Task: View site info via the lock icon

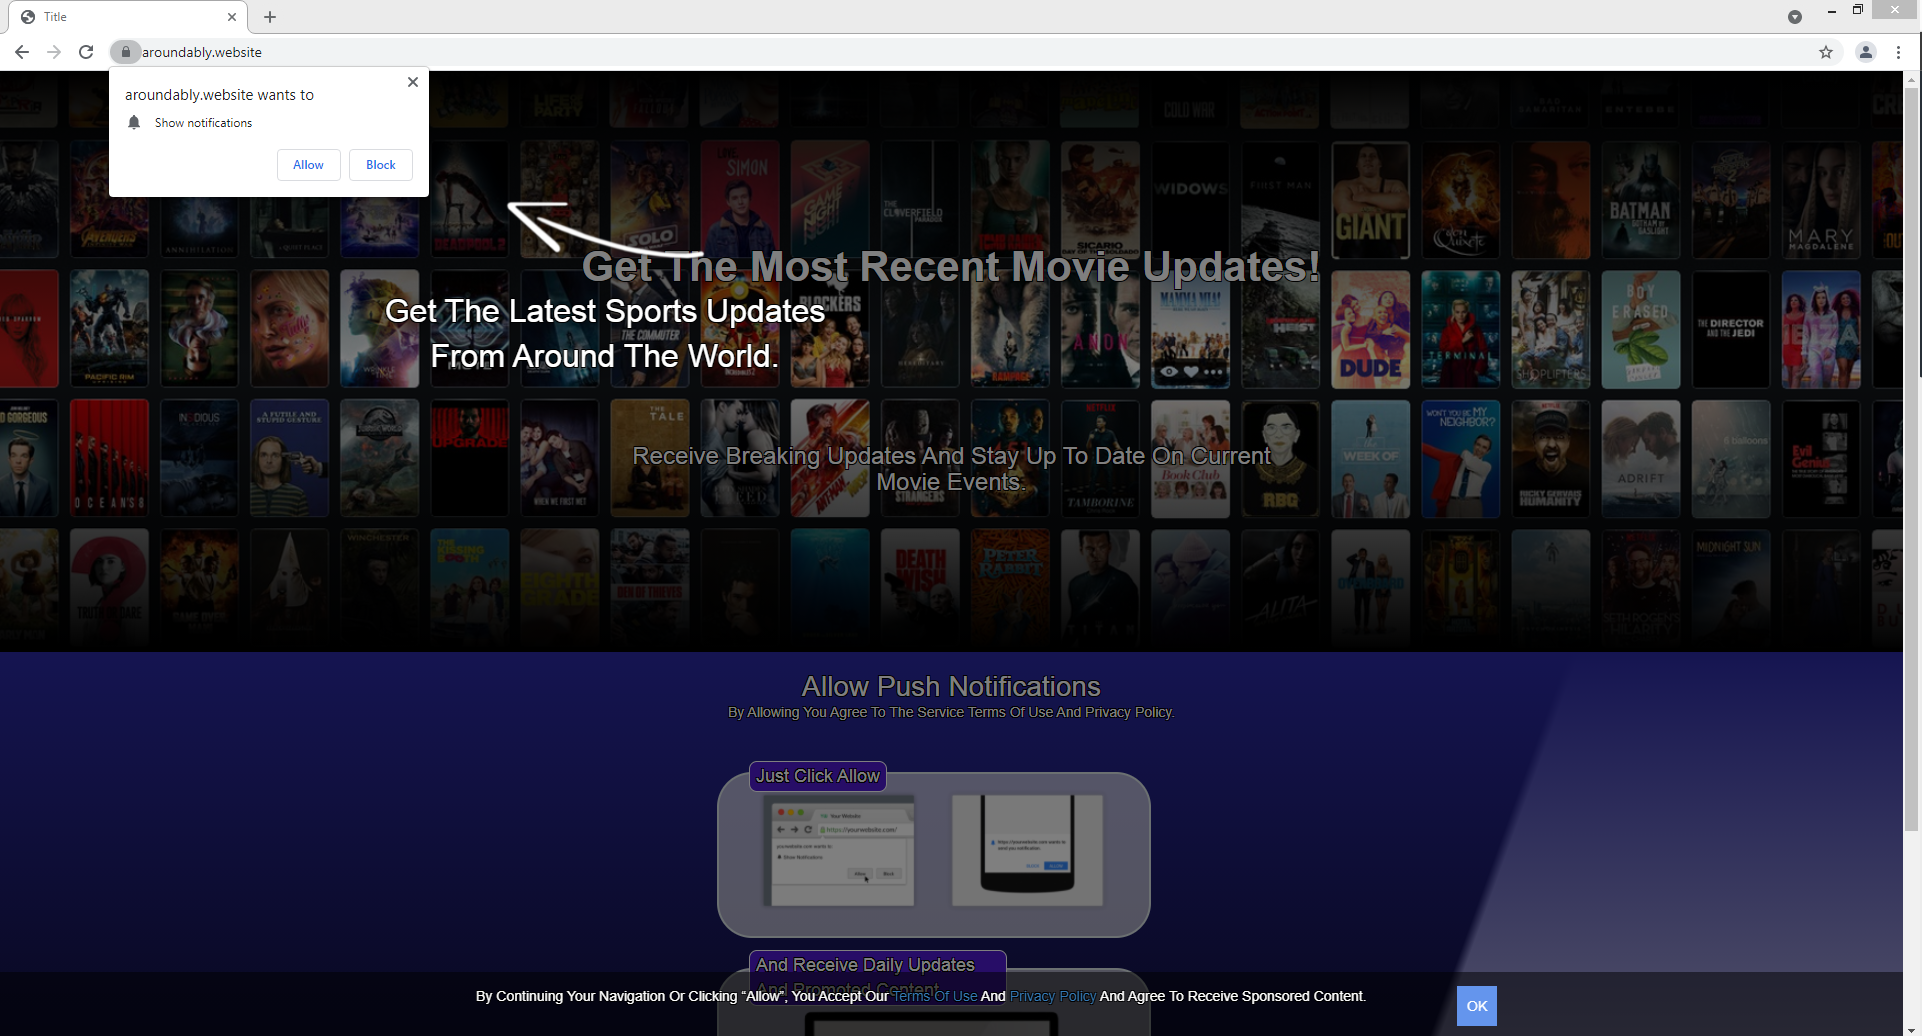Action: click(125, 52)
